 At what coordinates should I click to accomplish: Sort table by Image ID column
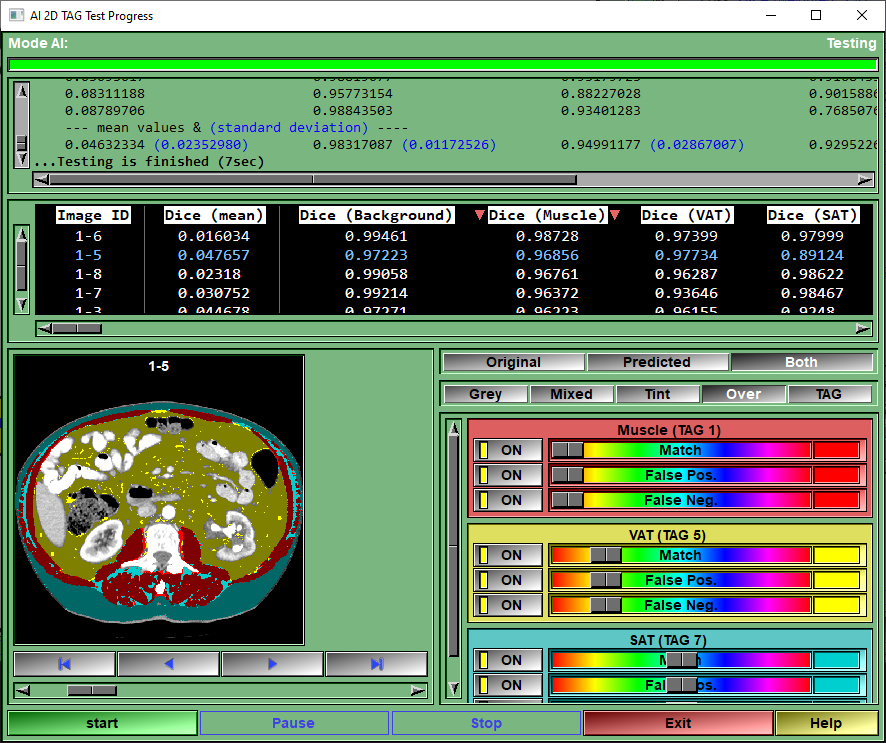93,215
